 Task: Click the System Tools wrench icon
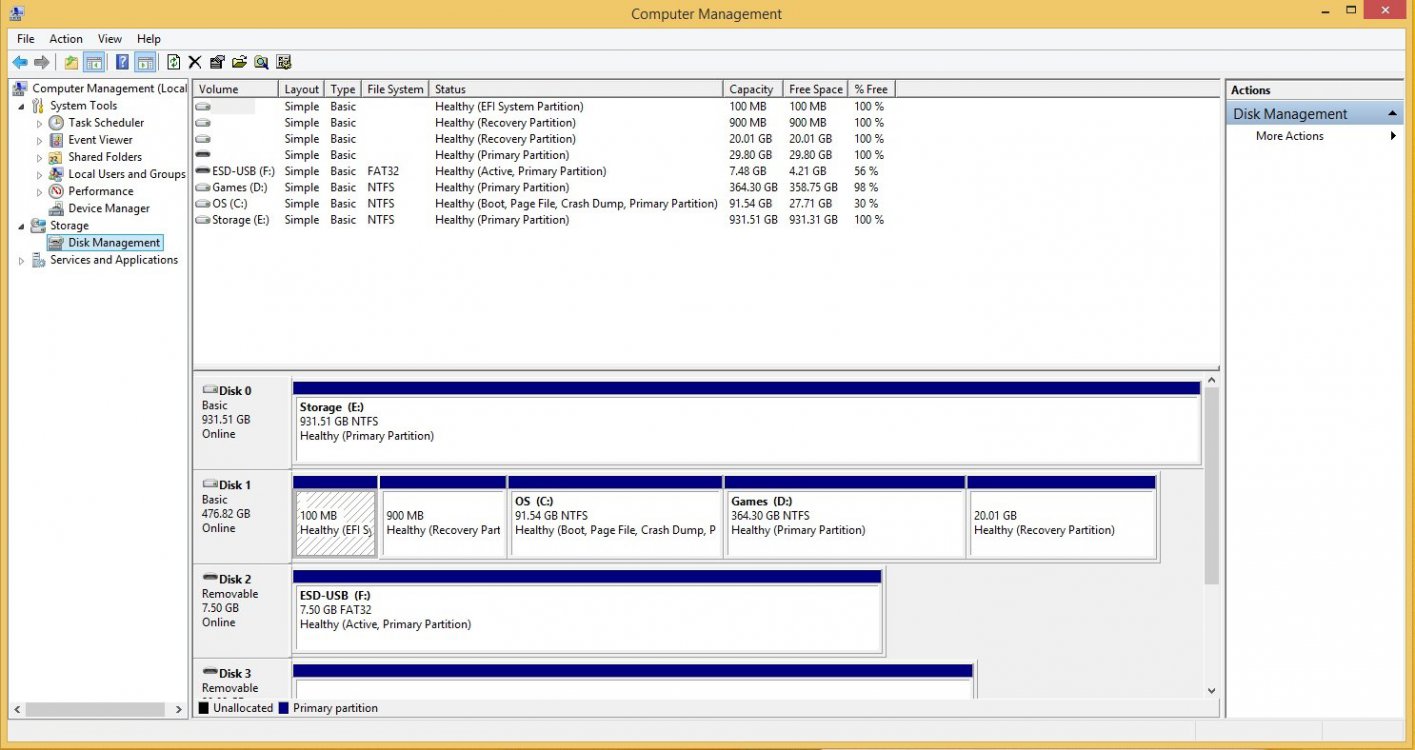tap(38, 106)
